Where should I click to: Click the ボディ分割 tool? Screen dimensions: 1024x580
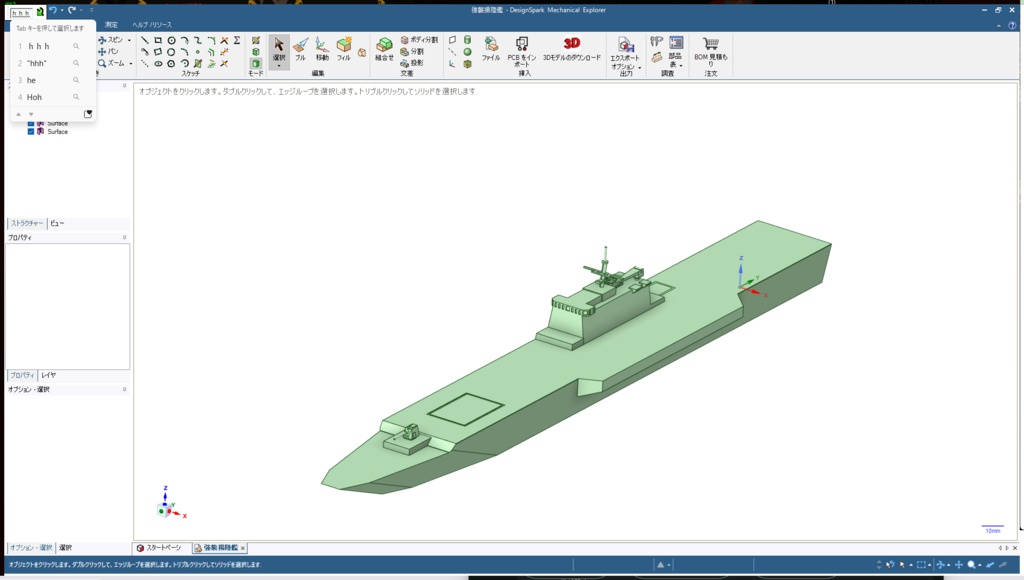click(x=419, y=40)
